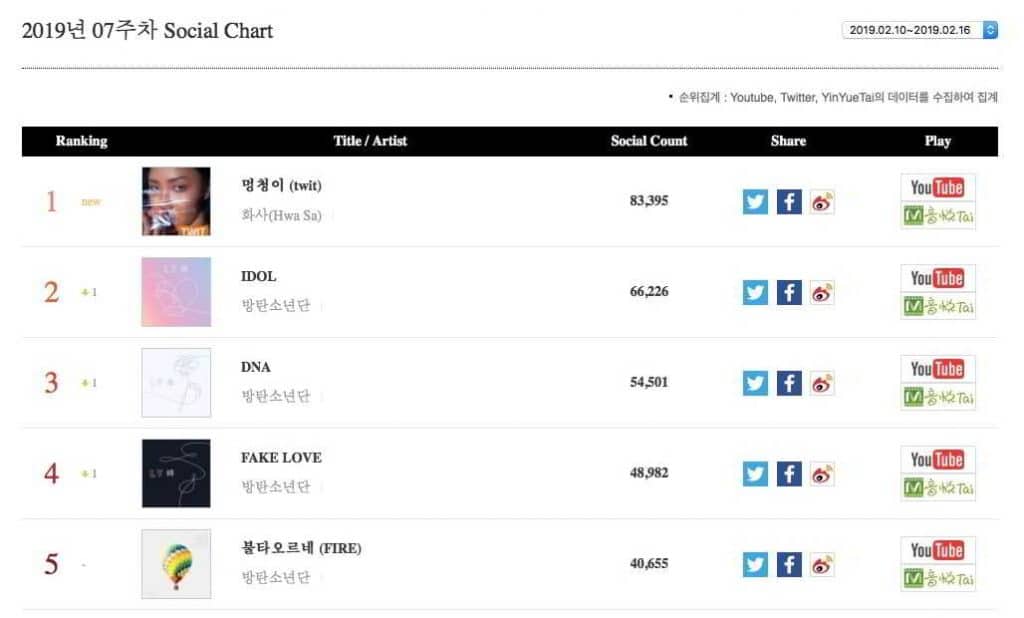Open the 화사(Hwa Sa) artist link
The image size is (1024, 618).
pos(281,215)
